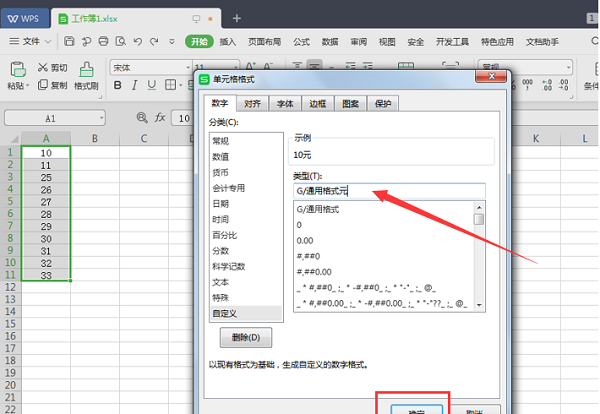This screenshot has height=414, width=600.
Task: Toggle Bold formatting button
Action: point(117,86)
